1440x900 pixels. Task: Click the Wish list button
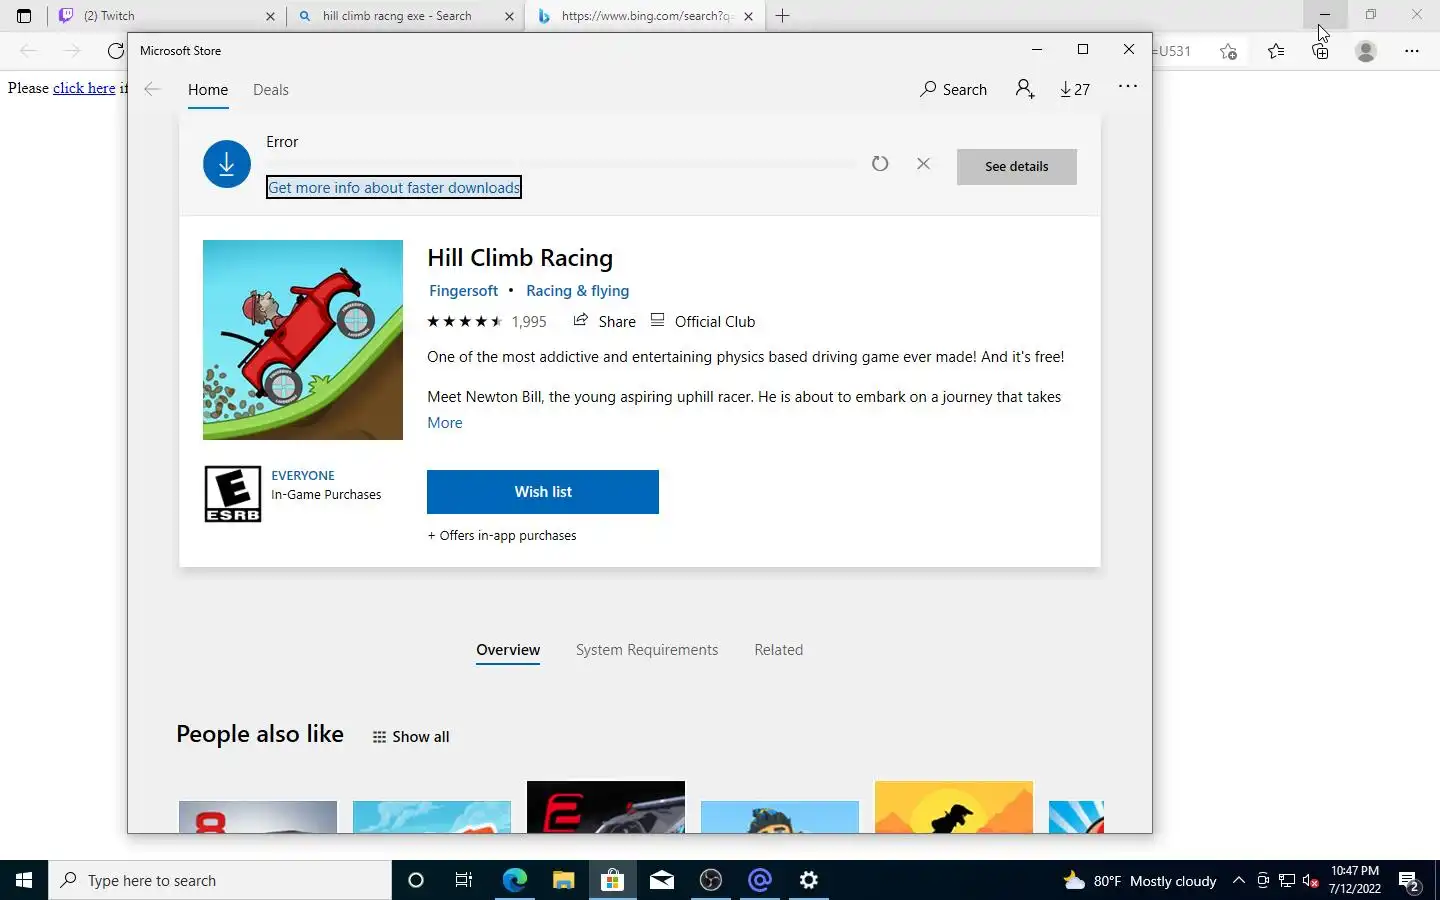(x=543, y=492)
